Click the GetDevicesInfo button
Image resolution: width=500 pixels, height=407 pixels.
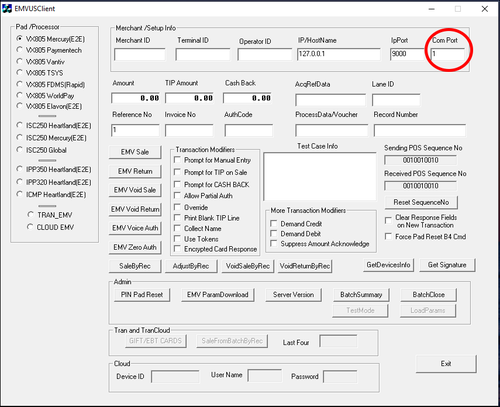click(389, 265)
